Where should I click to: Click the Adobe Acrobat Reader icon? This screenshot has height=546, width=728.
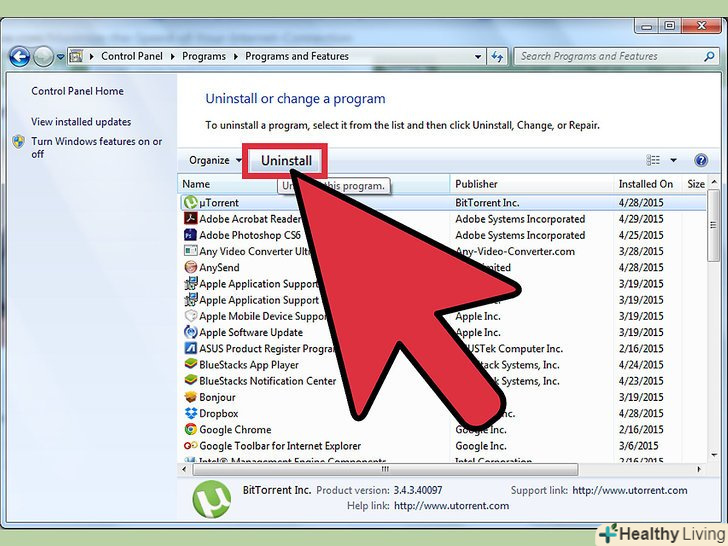click(x=191, y=218)
